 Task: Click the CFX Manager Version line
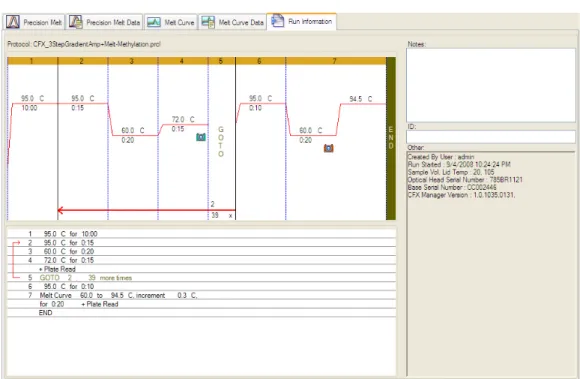[x=461, y=195]
